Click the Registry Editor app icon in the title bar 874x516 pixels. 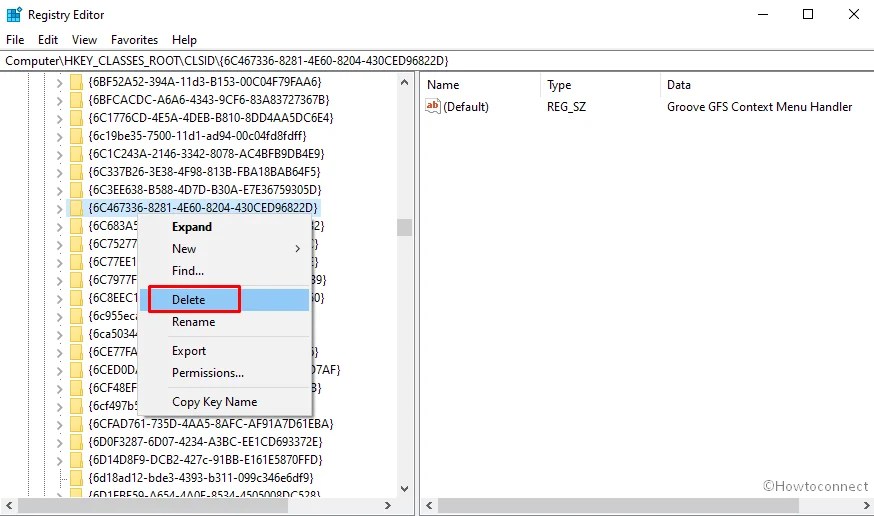(x=14, y=14)
